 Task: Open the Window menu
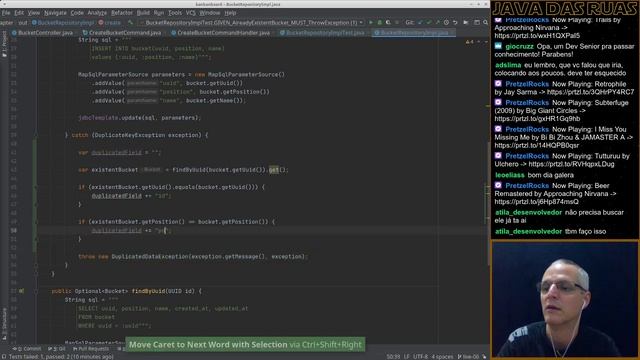pyautogui.click(x=209, y=13)
